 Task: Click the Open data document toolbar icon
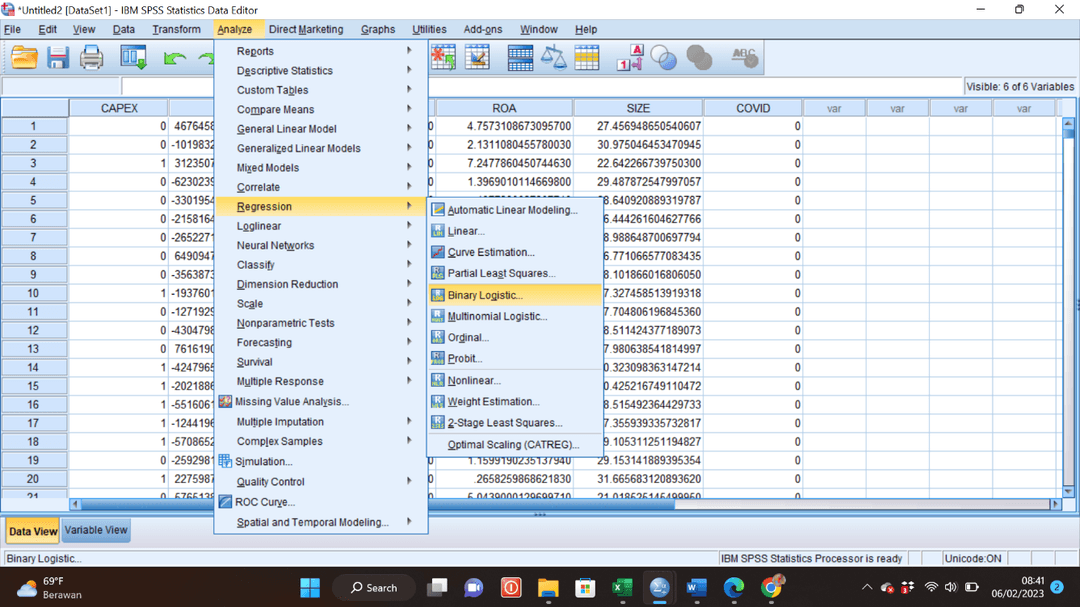pyautogui.click(x=24, y=58)
